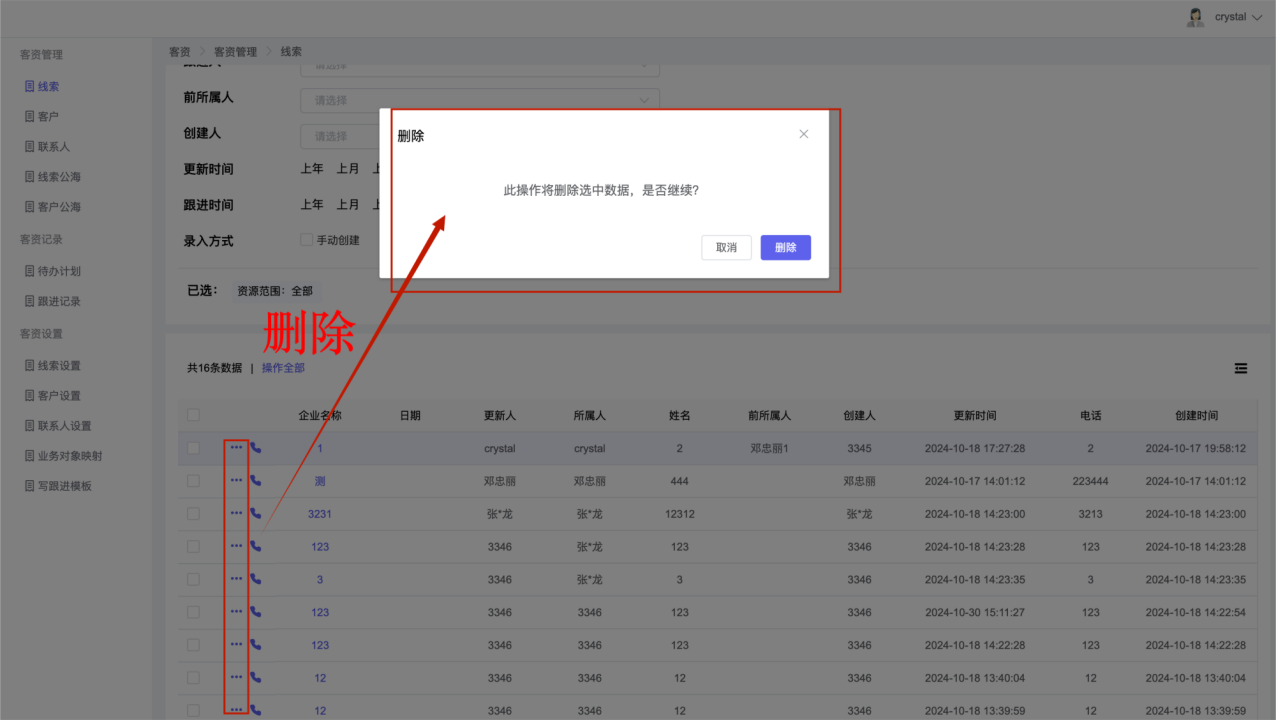Open 业务对象映射 in sidebar

[x=70, y=456]
